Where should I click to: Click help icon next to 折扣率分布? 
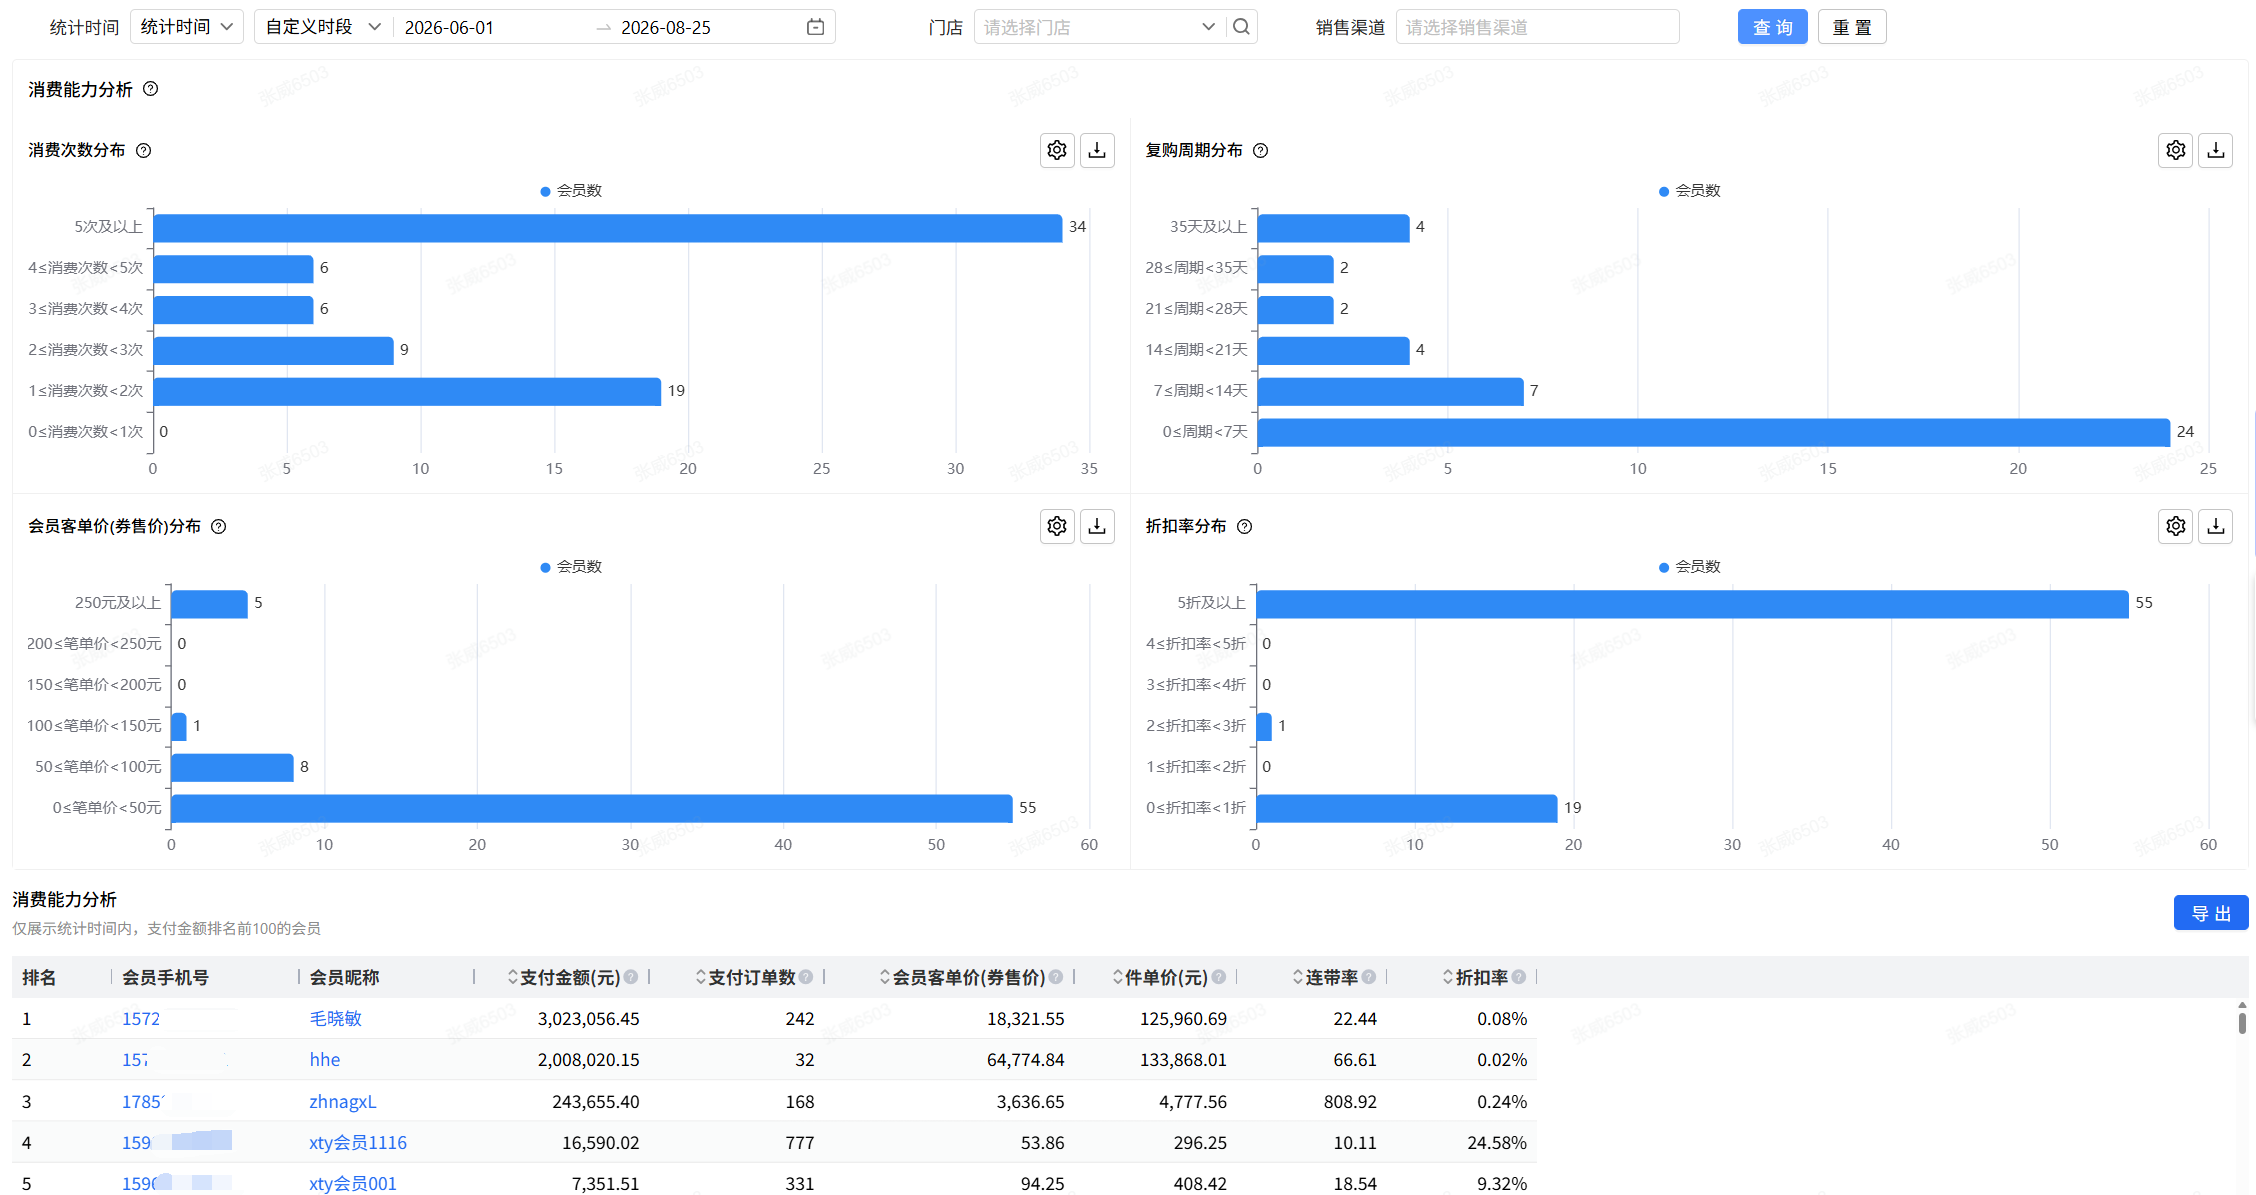tap(1245, 527)
